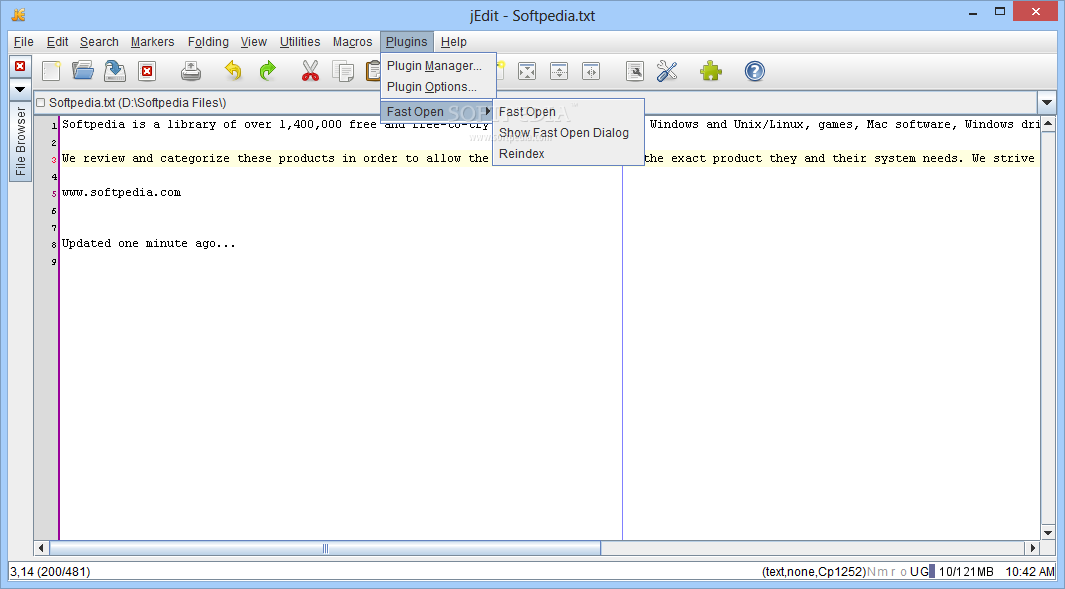Open the Help menu

(454, 42)
